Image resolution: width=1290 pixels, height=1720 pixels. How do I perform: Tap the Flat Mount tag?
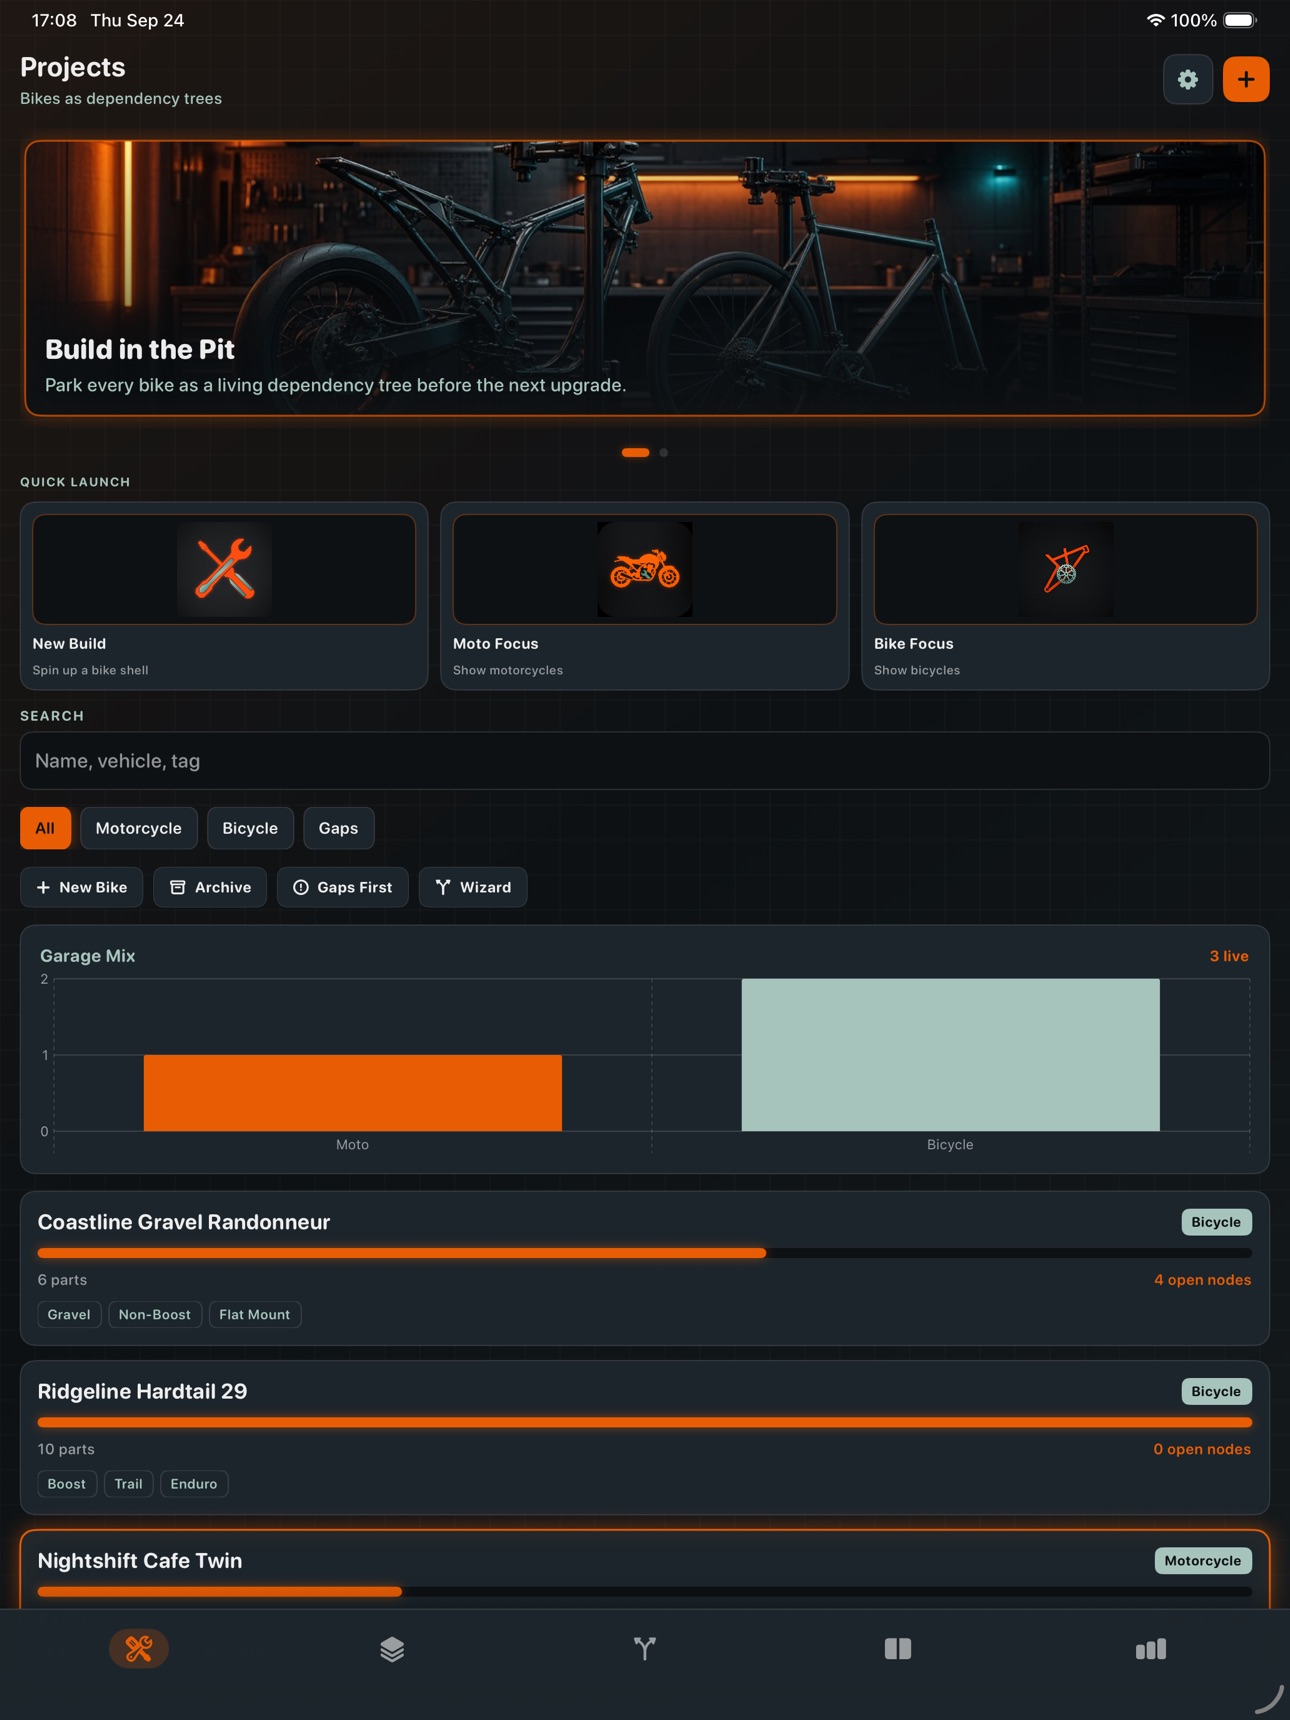255,1315
